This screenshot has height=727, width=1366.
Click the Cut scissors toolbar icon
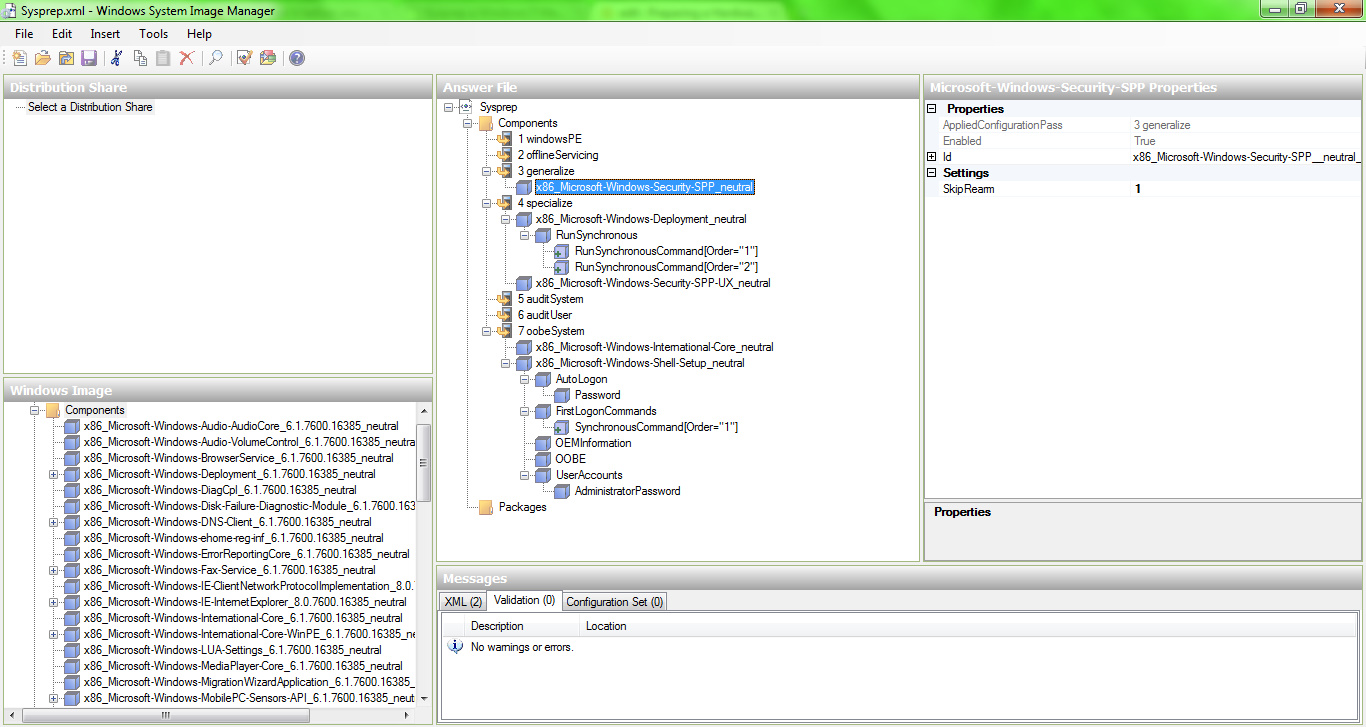click(x=117, y=58)
